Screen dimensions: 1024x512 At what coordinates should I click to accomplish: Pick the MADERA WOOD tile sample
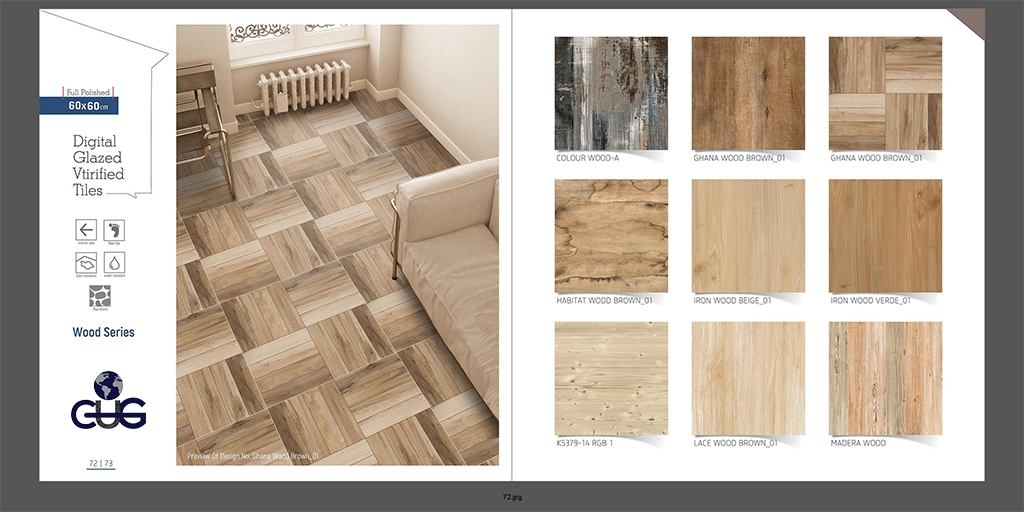tap(885, 378)
